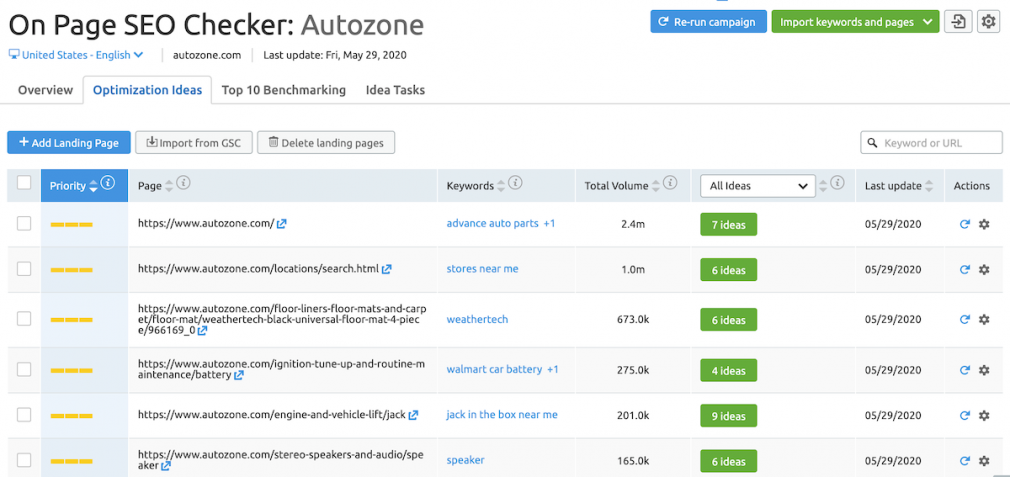This screenshot has width=1010, height=477.
Task: Open United States - English location dropdown
Action: pos(76,55)
